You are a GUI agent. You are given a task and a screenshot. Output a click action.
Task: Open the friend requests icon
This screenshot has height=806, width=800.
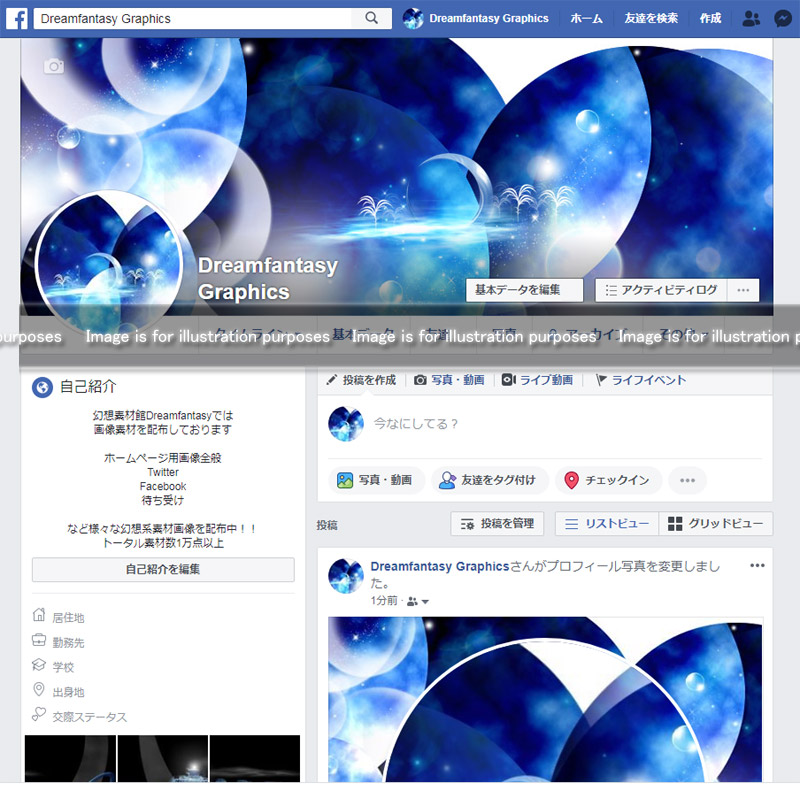click(752, 18)
